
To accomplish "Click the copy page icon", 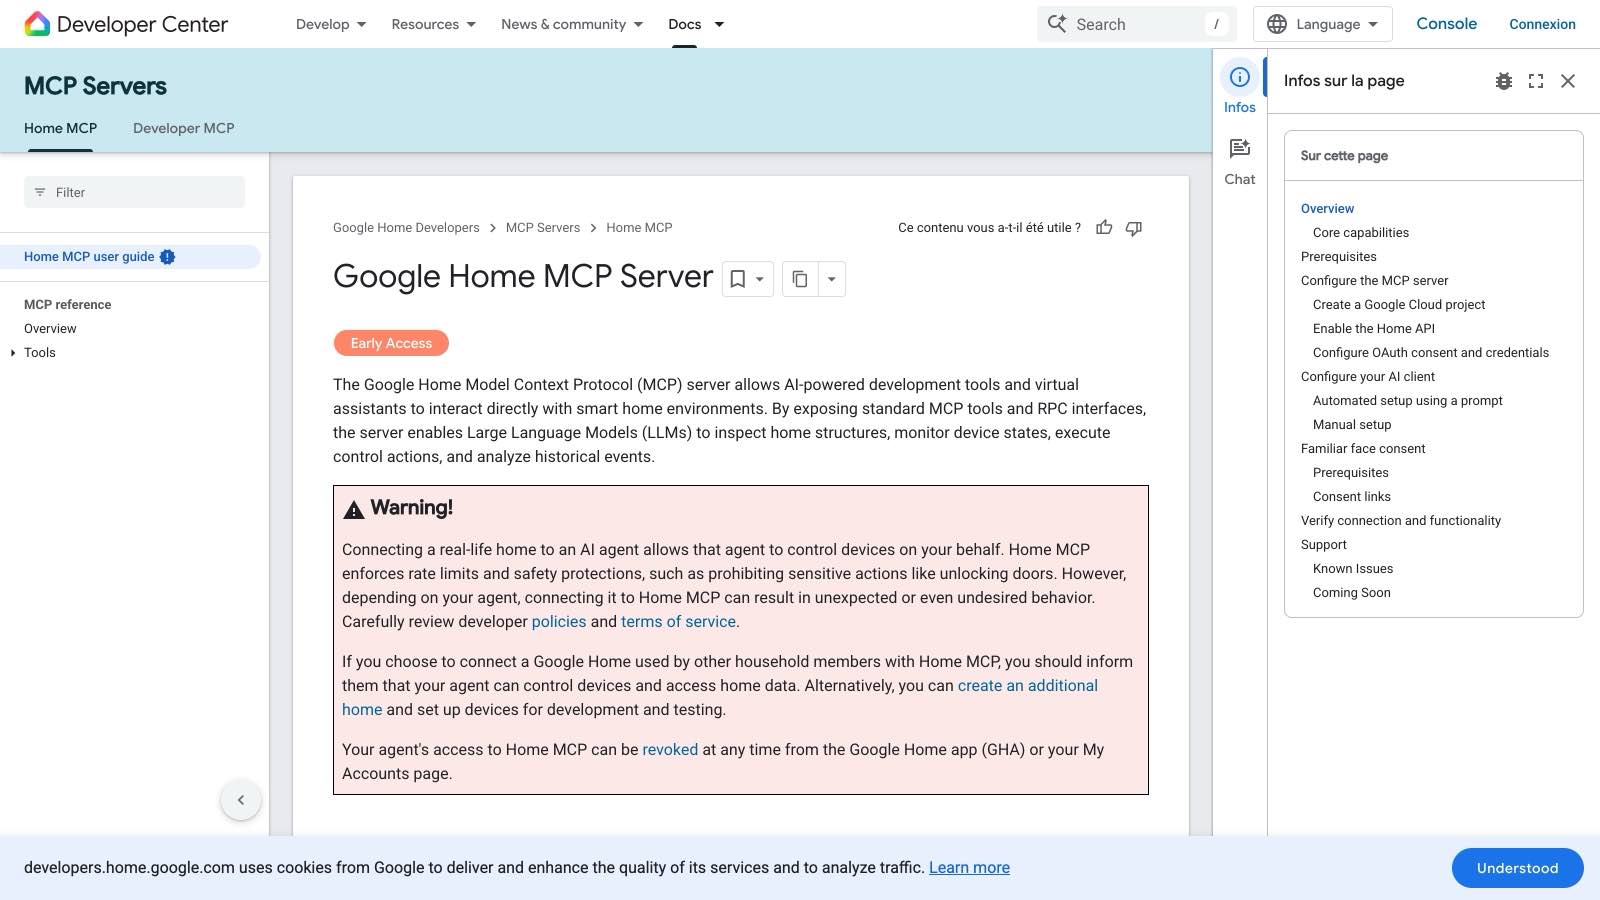I will [x=800, y=279].
